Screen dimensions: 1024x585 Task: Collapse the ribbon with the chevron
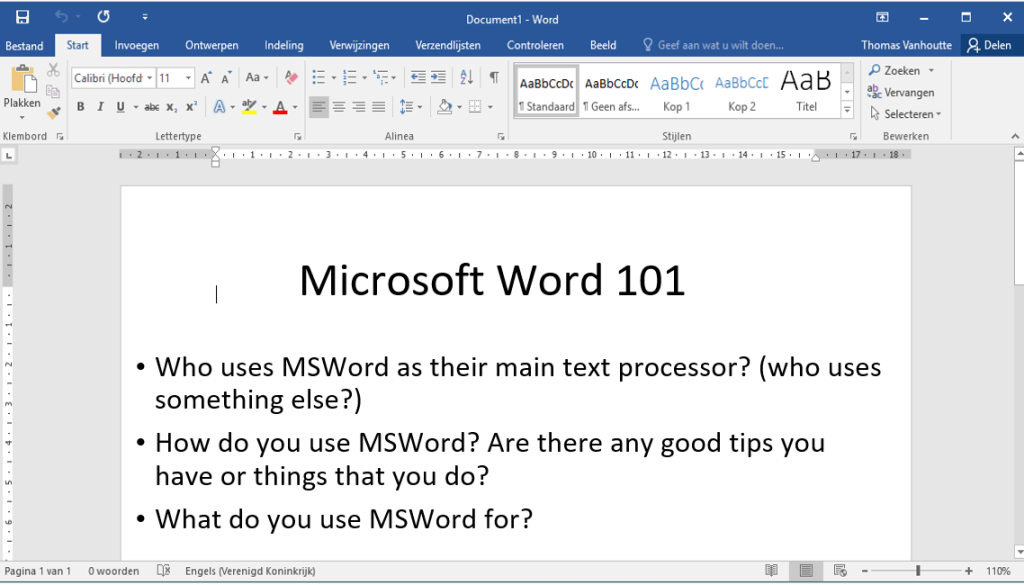point(1015,136)
